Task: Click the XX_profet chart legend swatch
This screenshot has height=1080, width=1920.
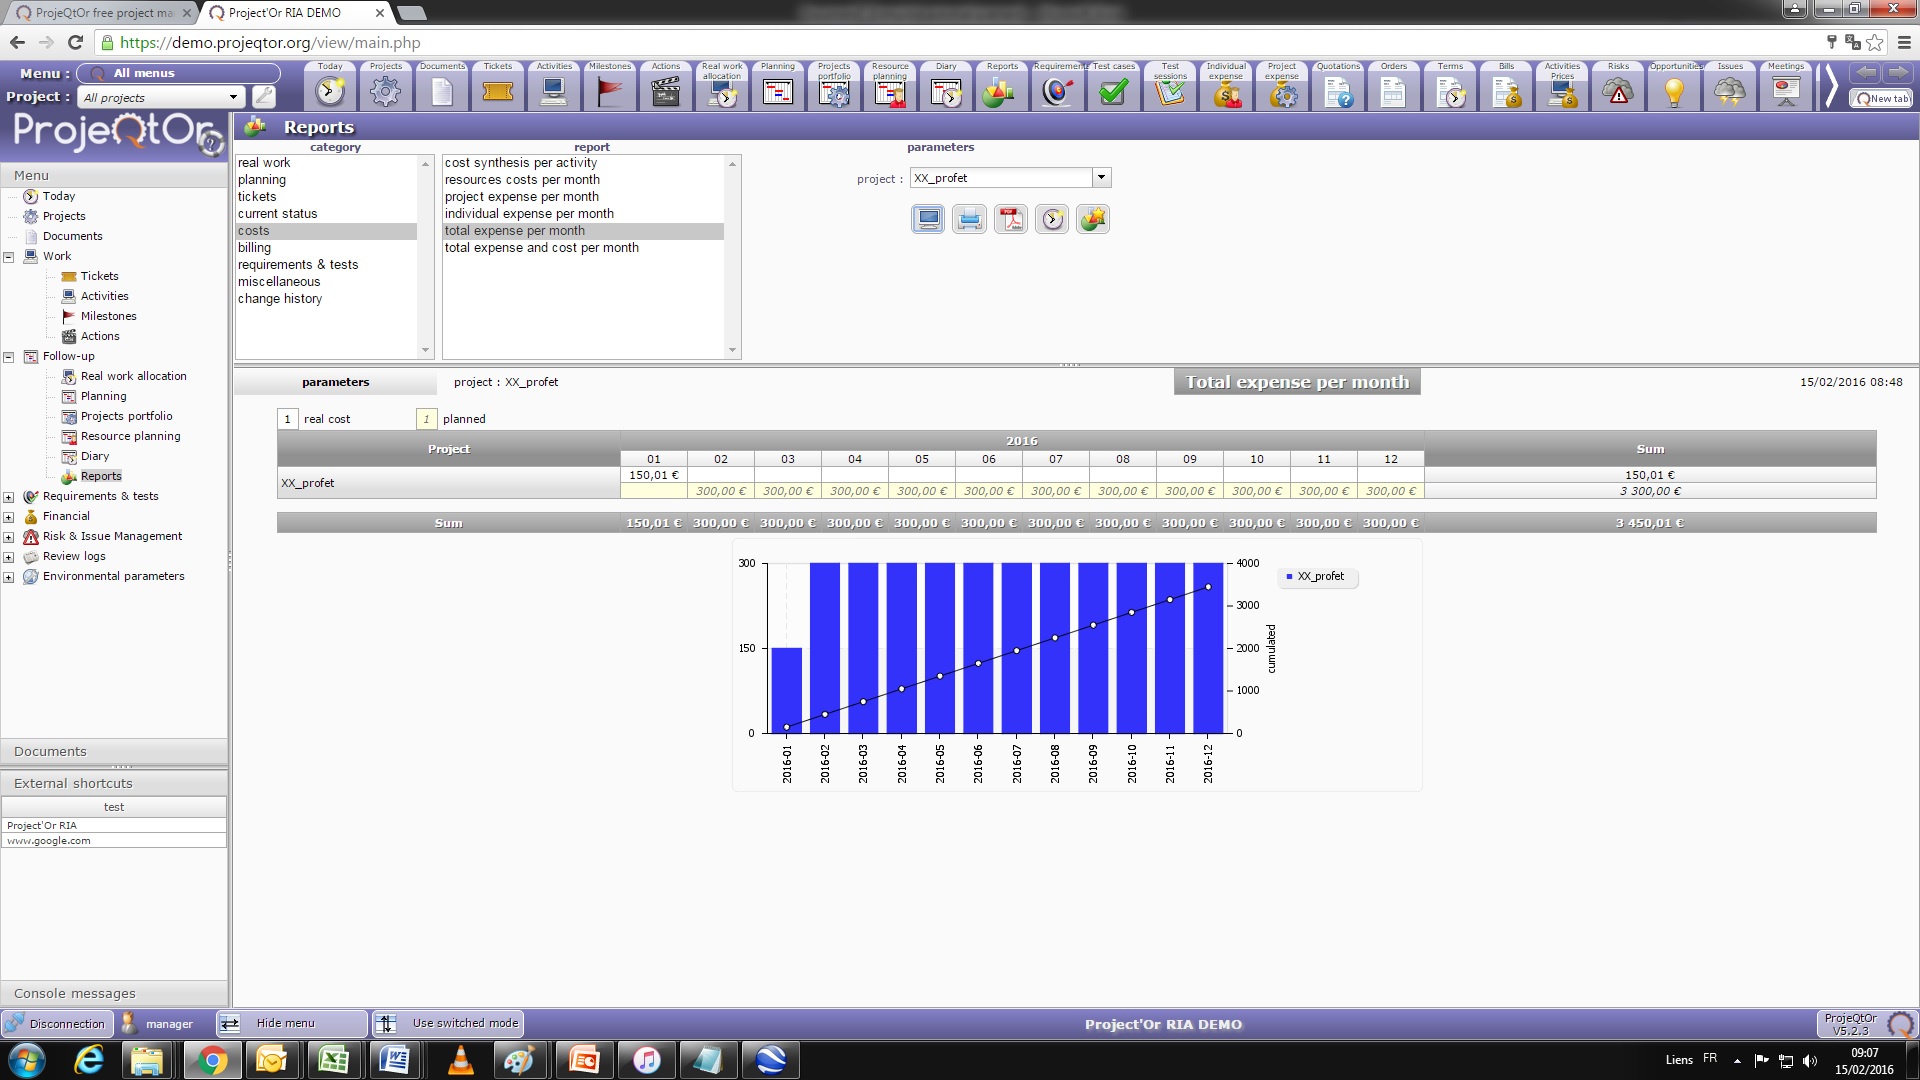Action: tap(1289, 577)
